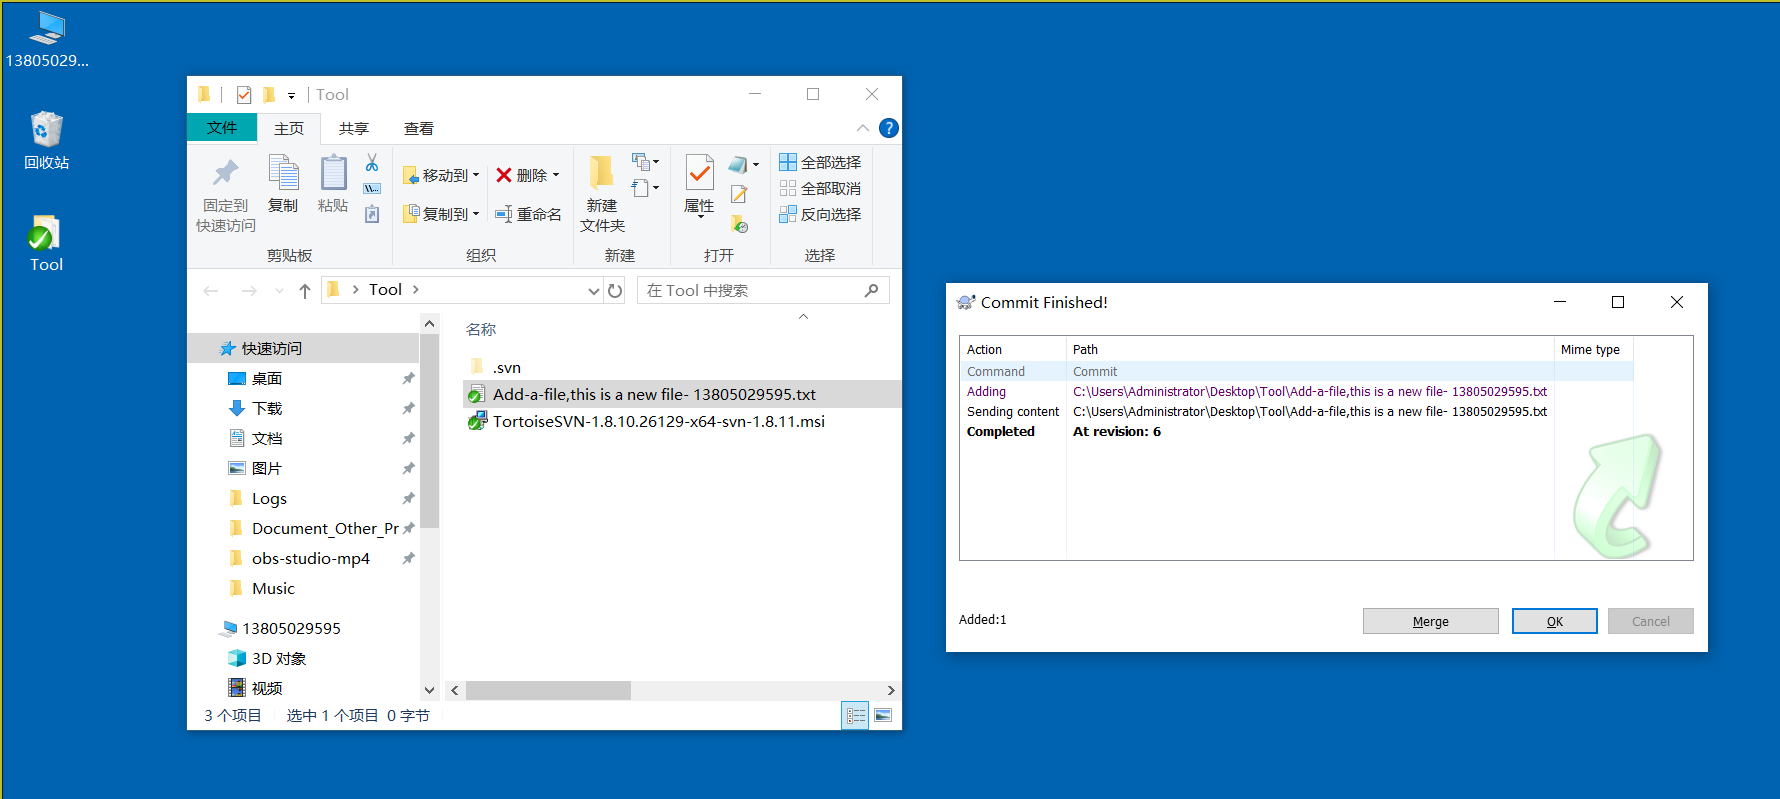Click the New folder icon
Image resolution: width=1780 pixels, height=799 pixels.
coord(601,172)
